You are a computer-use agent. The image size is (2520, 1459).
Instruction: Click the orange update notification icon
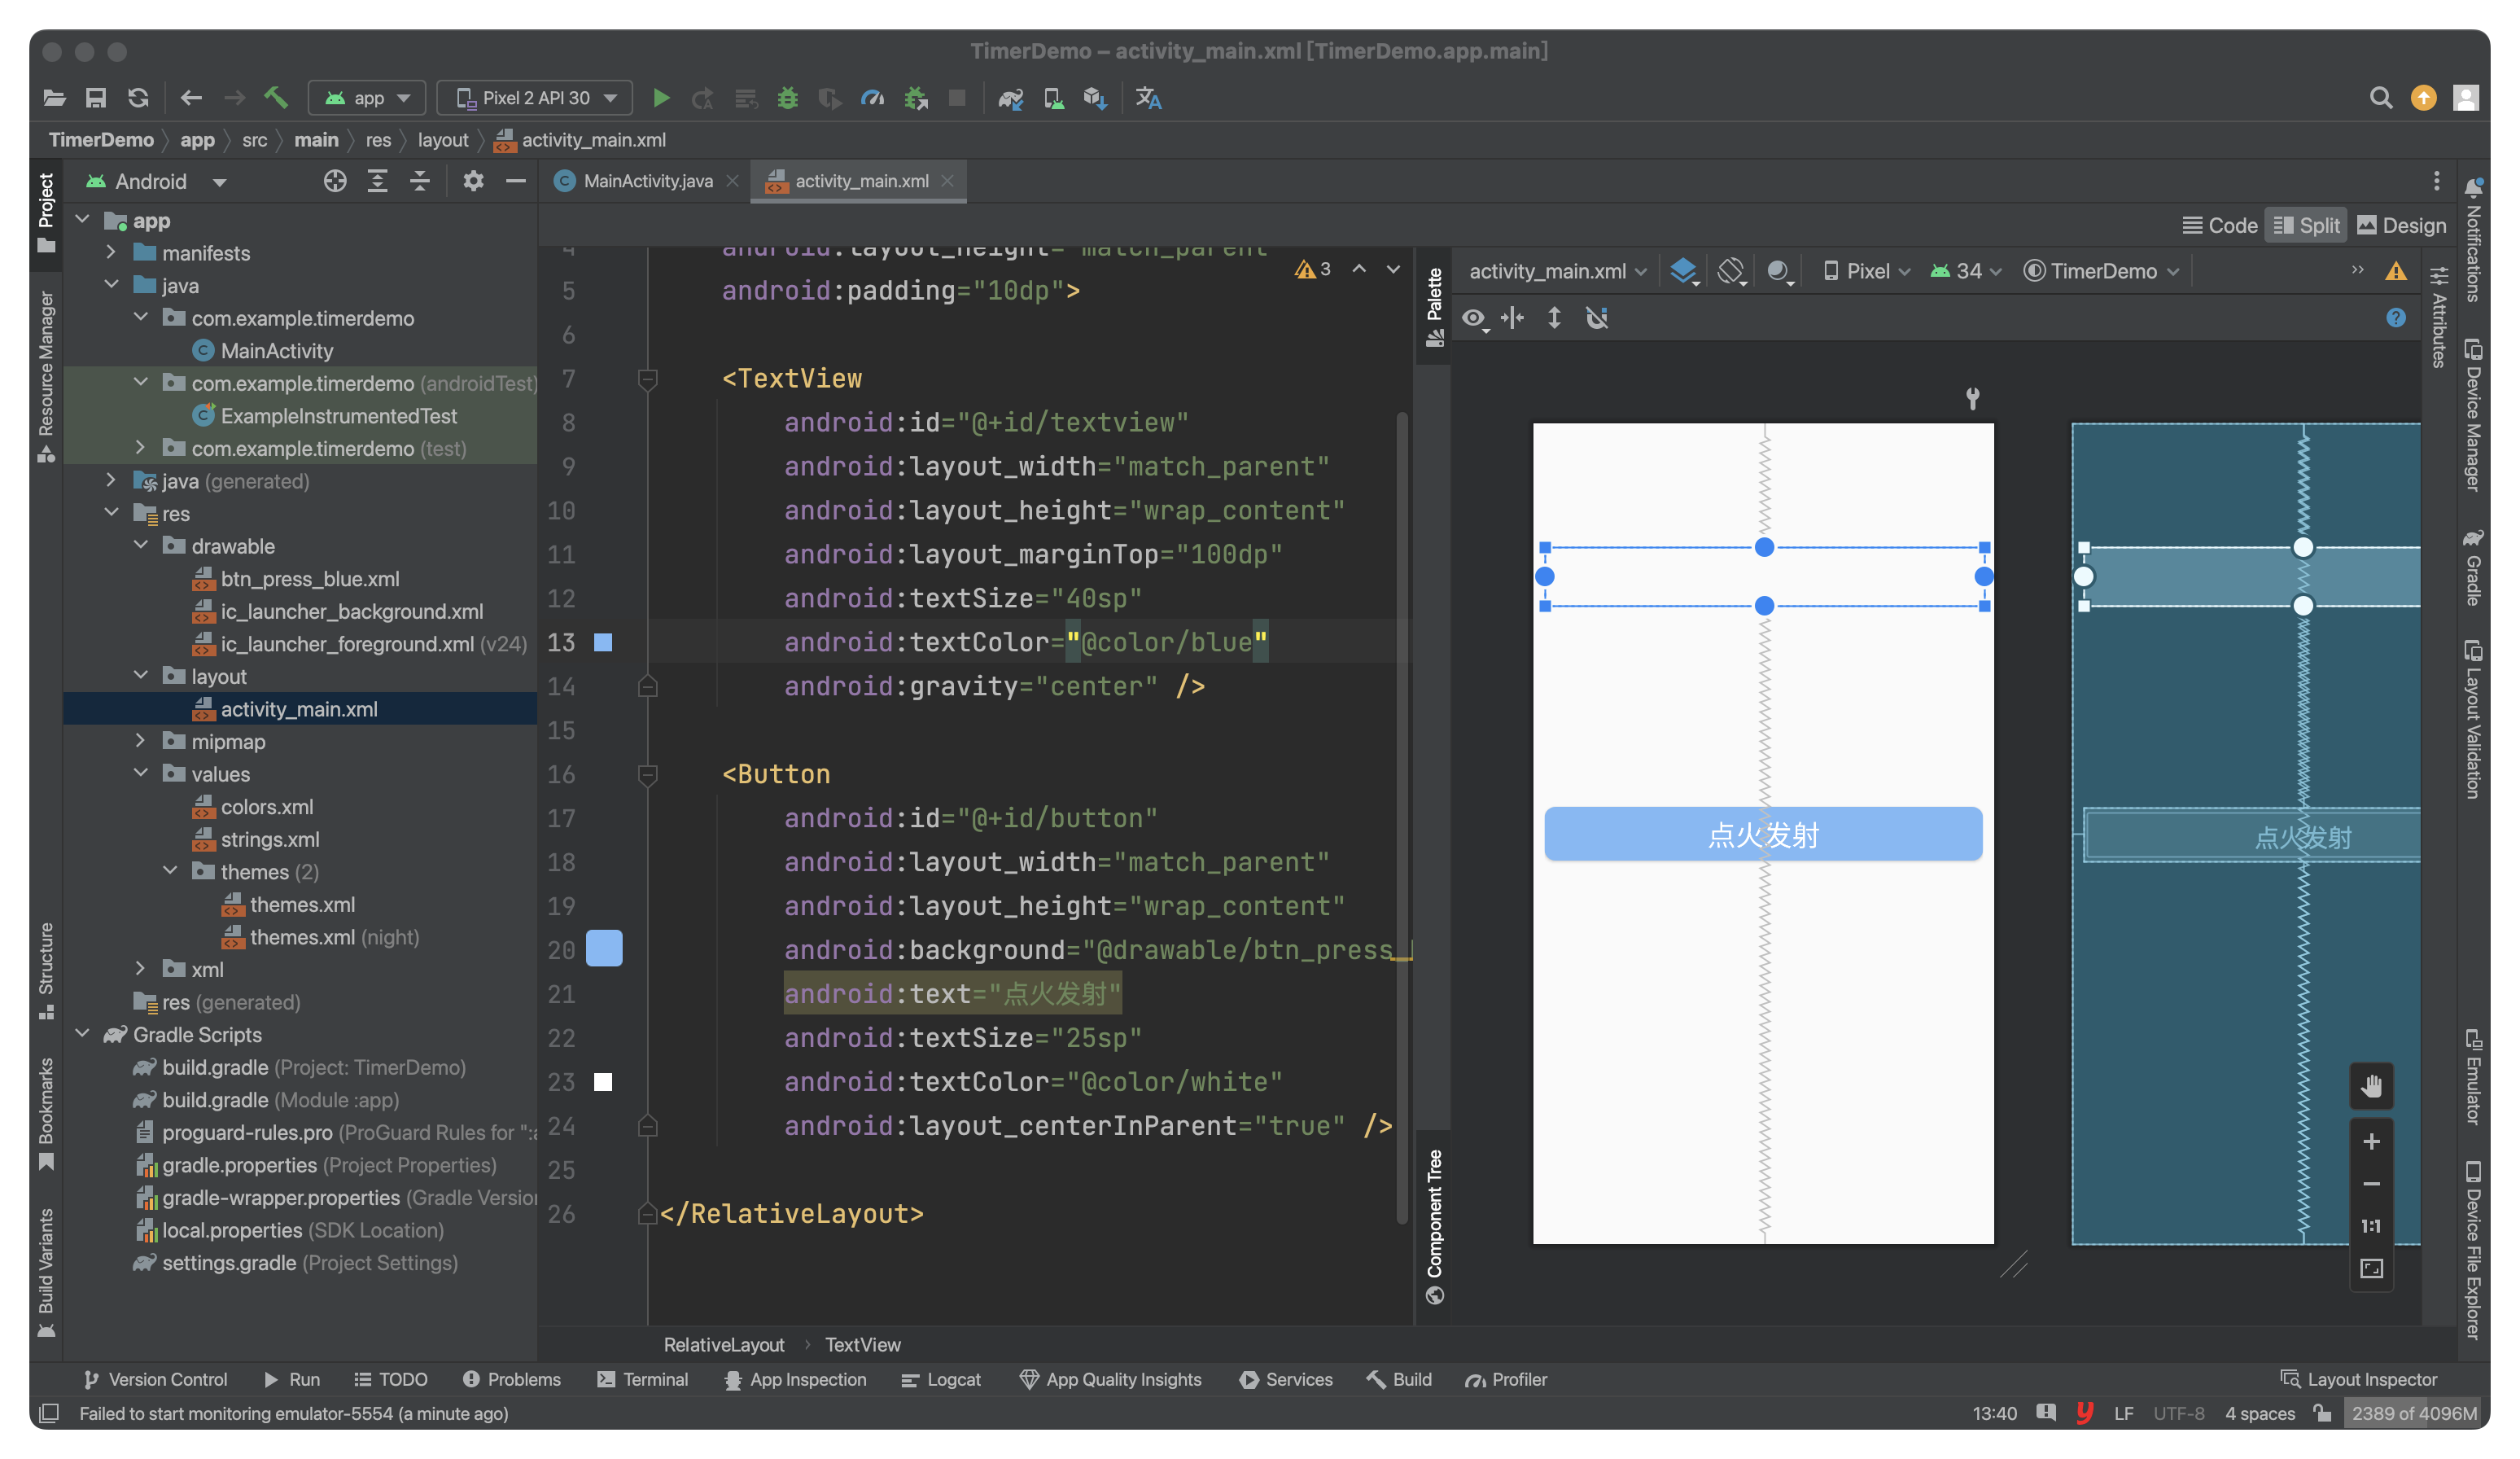[x=2423, y=98]
